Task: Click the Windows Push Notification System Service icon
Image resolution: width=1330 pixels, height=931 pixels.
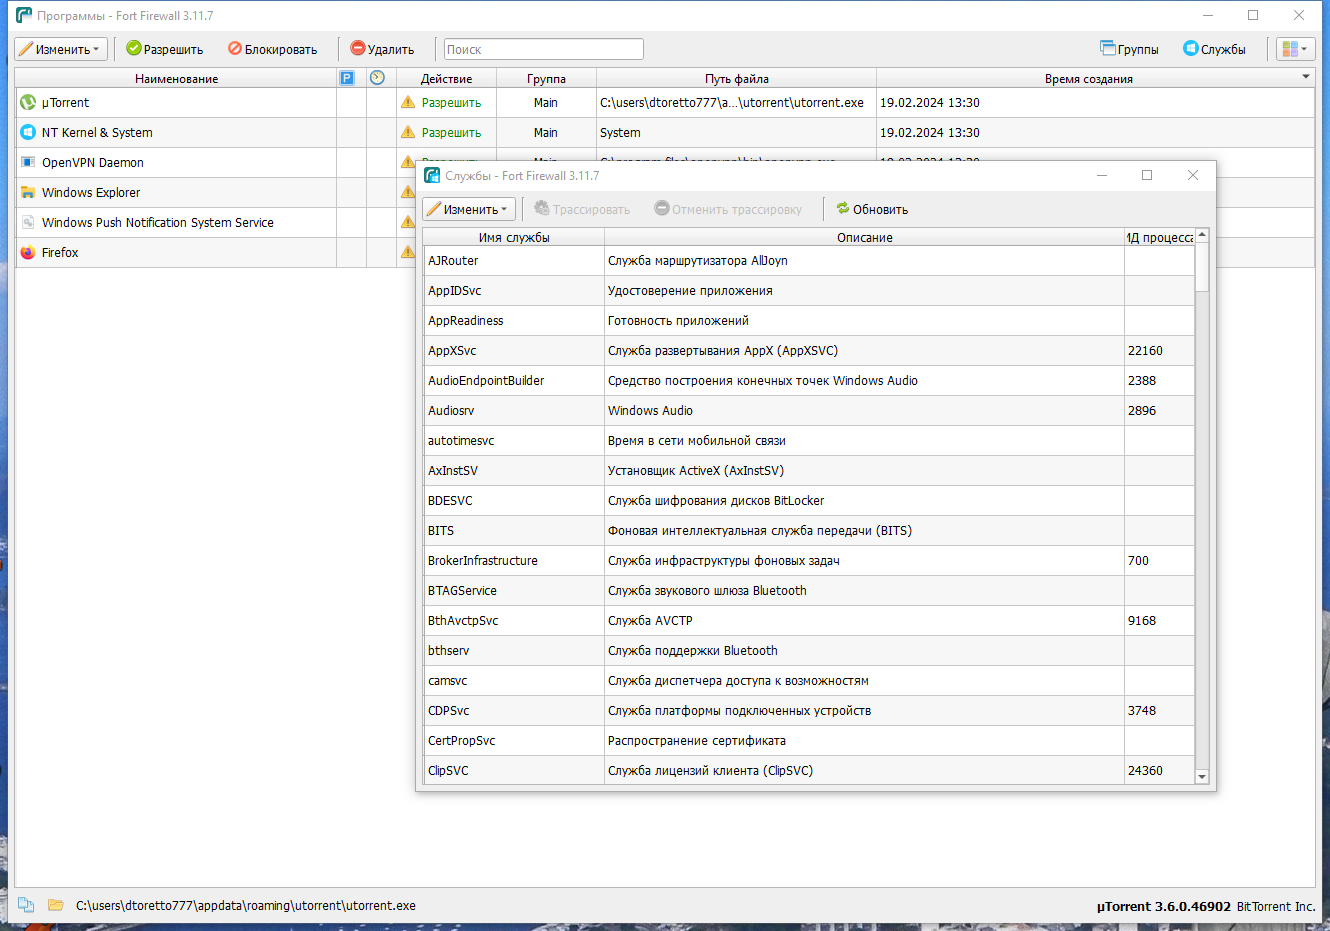Action: tap(28, 222)
